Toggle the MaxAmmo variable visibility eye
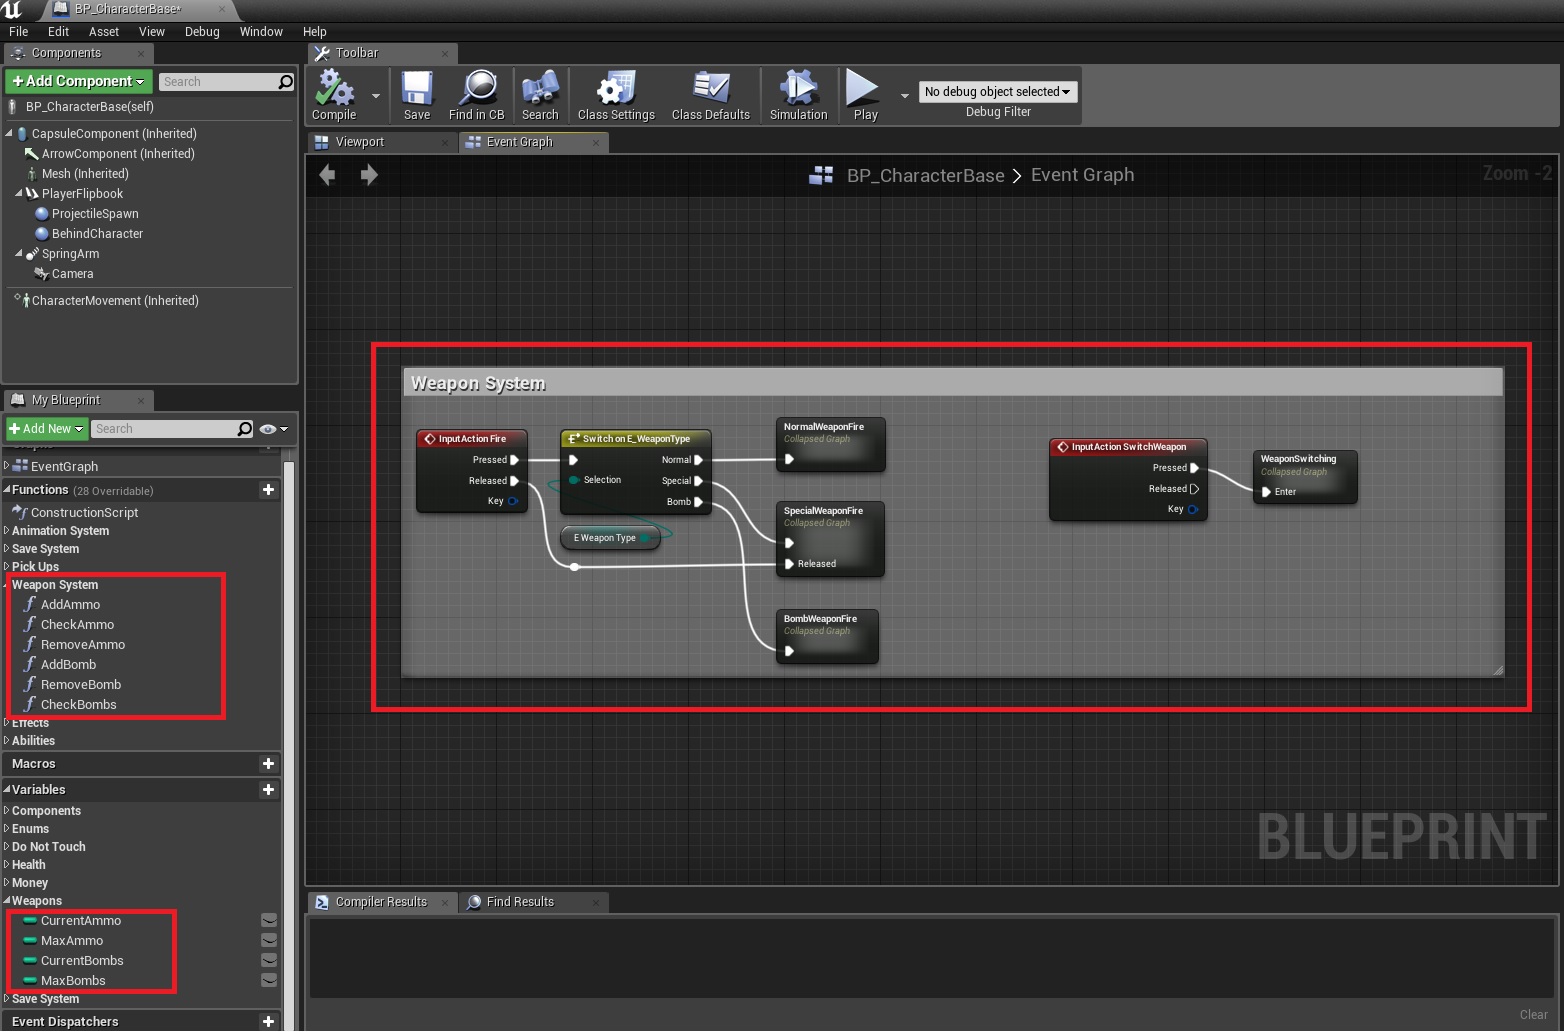 tap(269, 941)
